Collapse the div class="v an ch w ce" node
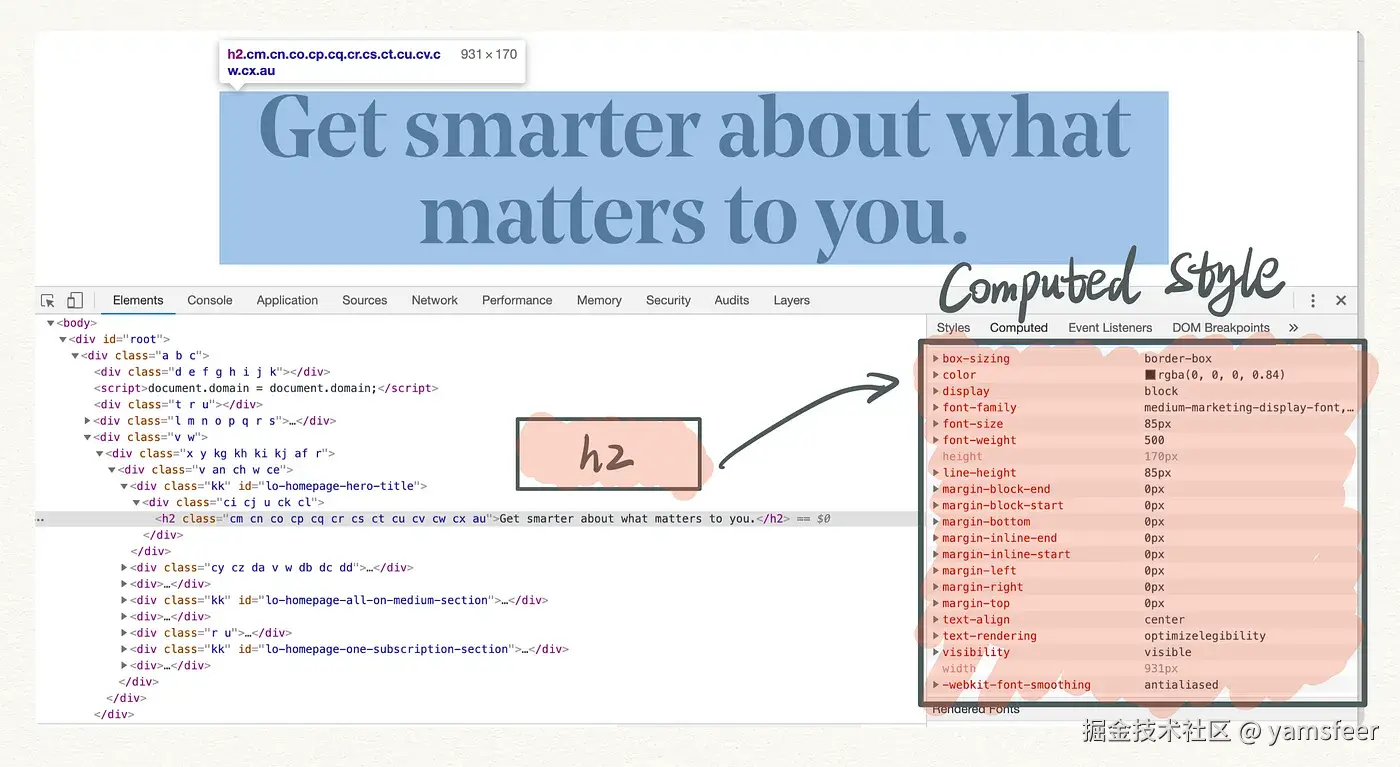This screenshot has height=767, width=1400. tap(112, 470)
